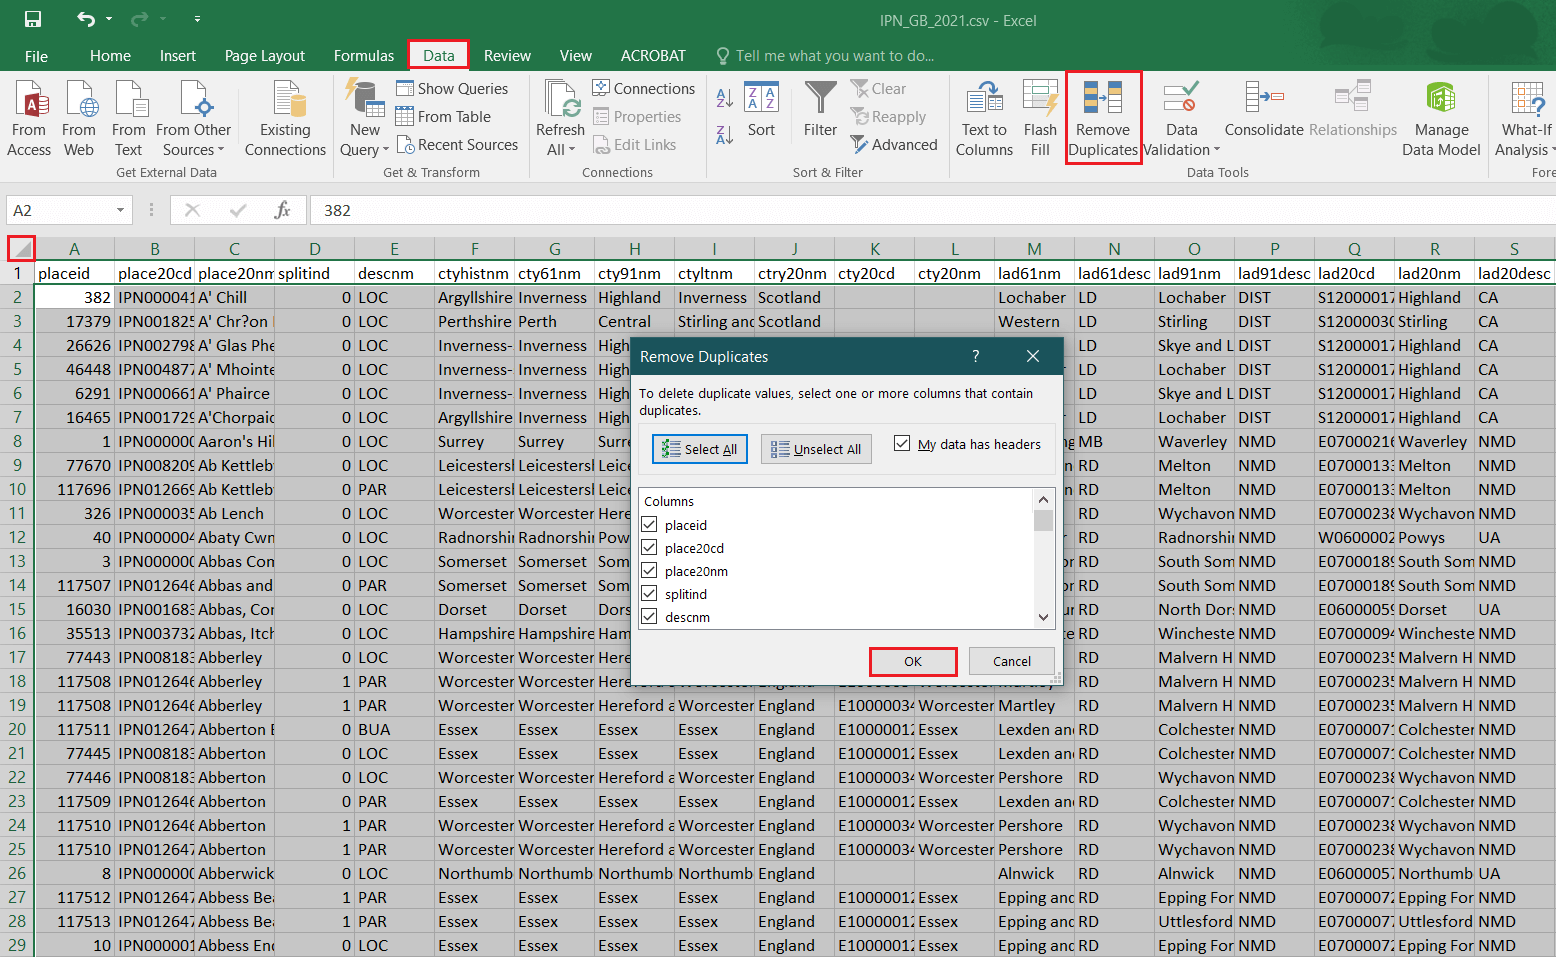
Task: Switch to the View tab
Action: [575, 56]
